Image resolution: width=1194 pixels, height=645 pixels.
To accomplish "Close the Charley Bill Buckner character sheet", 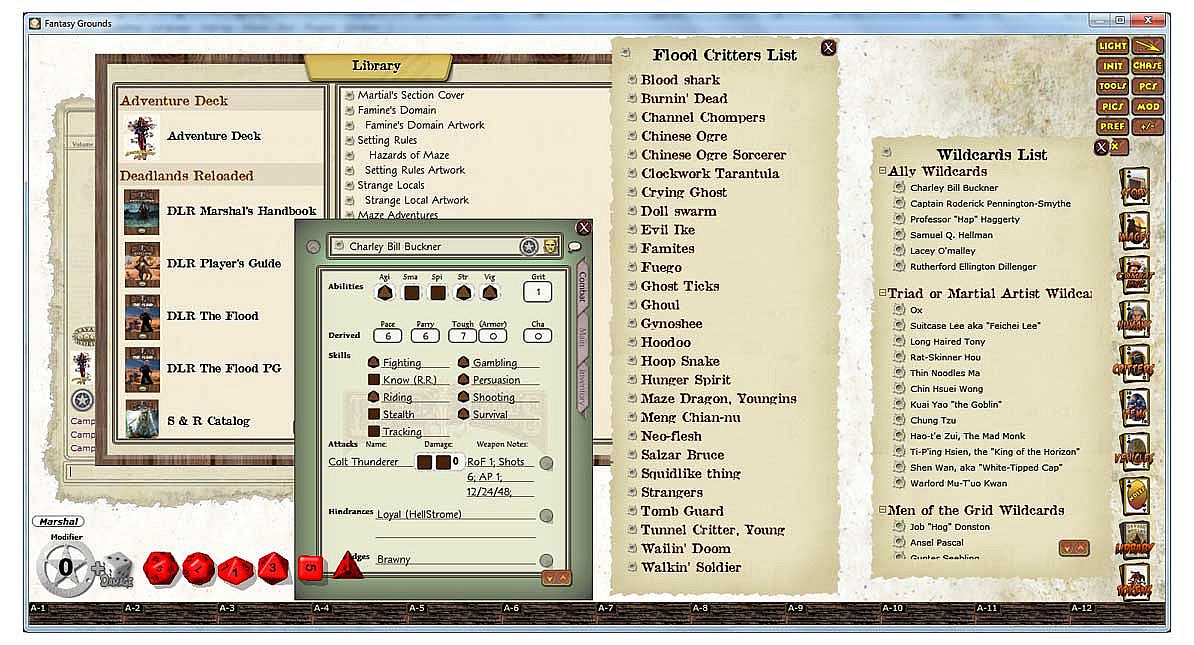I will pyautogui.click(x=584, y=228).
